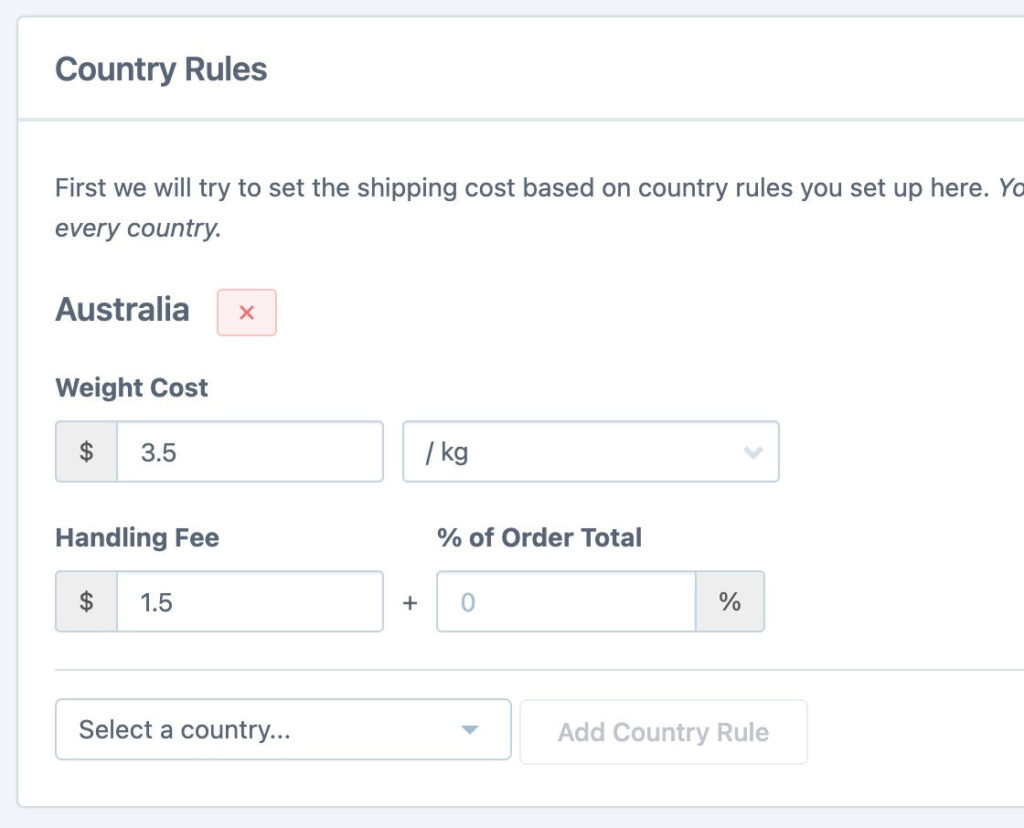This screenshot has height=828, width=1024.
Task: Open the Select a country dropdown
Action: coord(283,730)
